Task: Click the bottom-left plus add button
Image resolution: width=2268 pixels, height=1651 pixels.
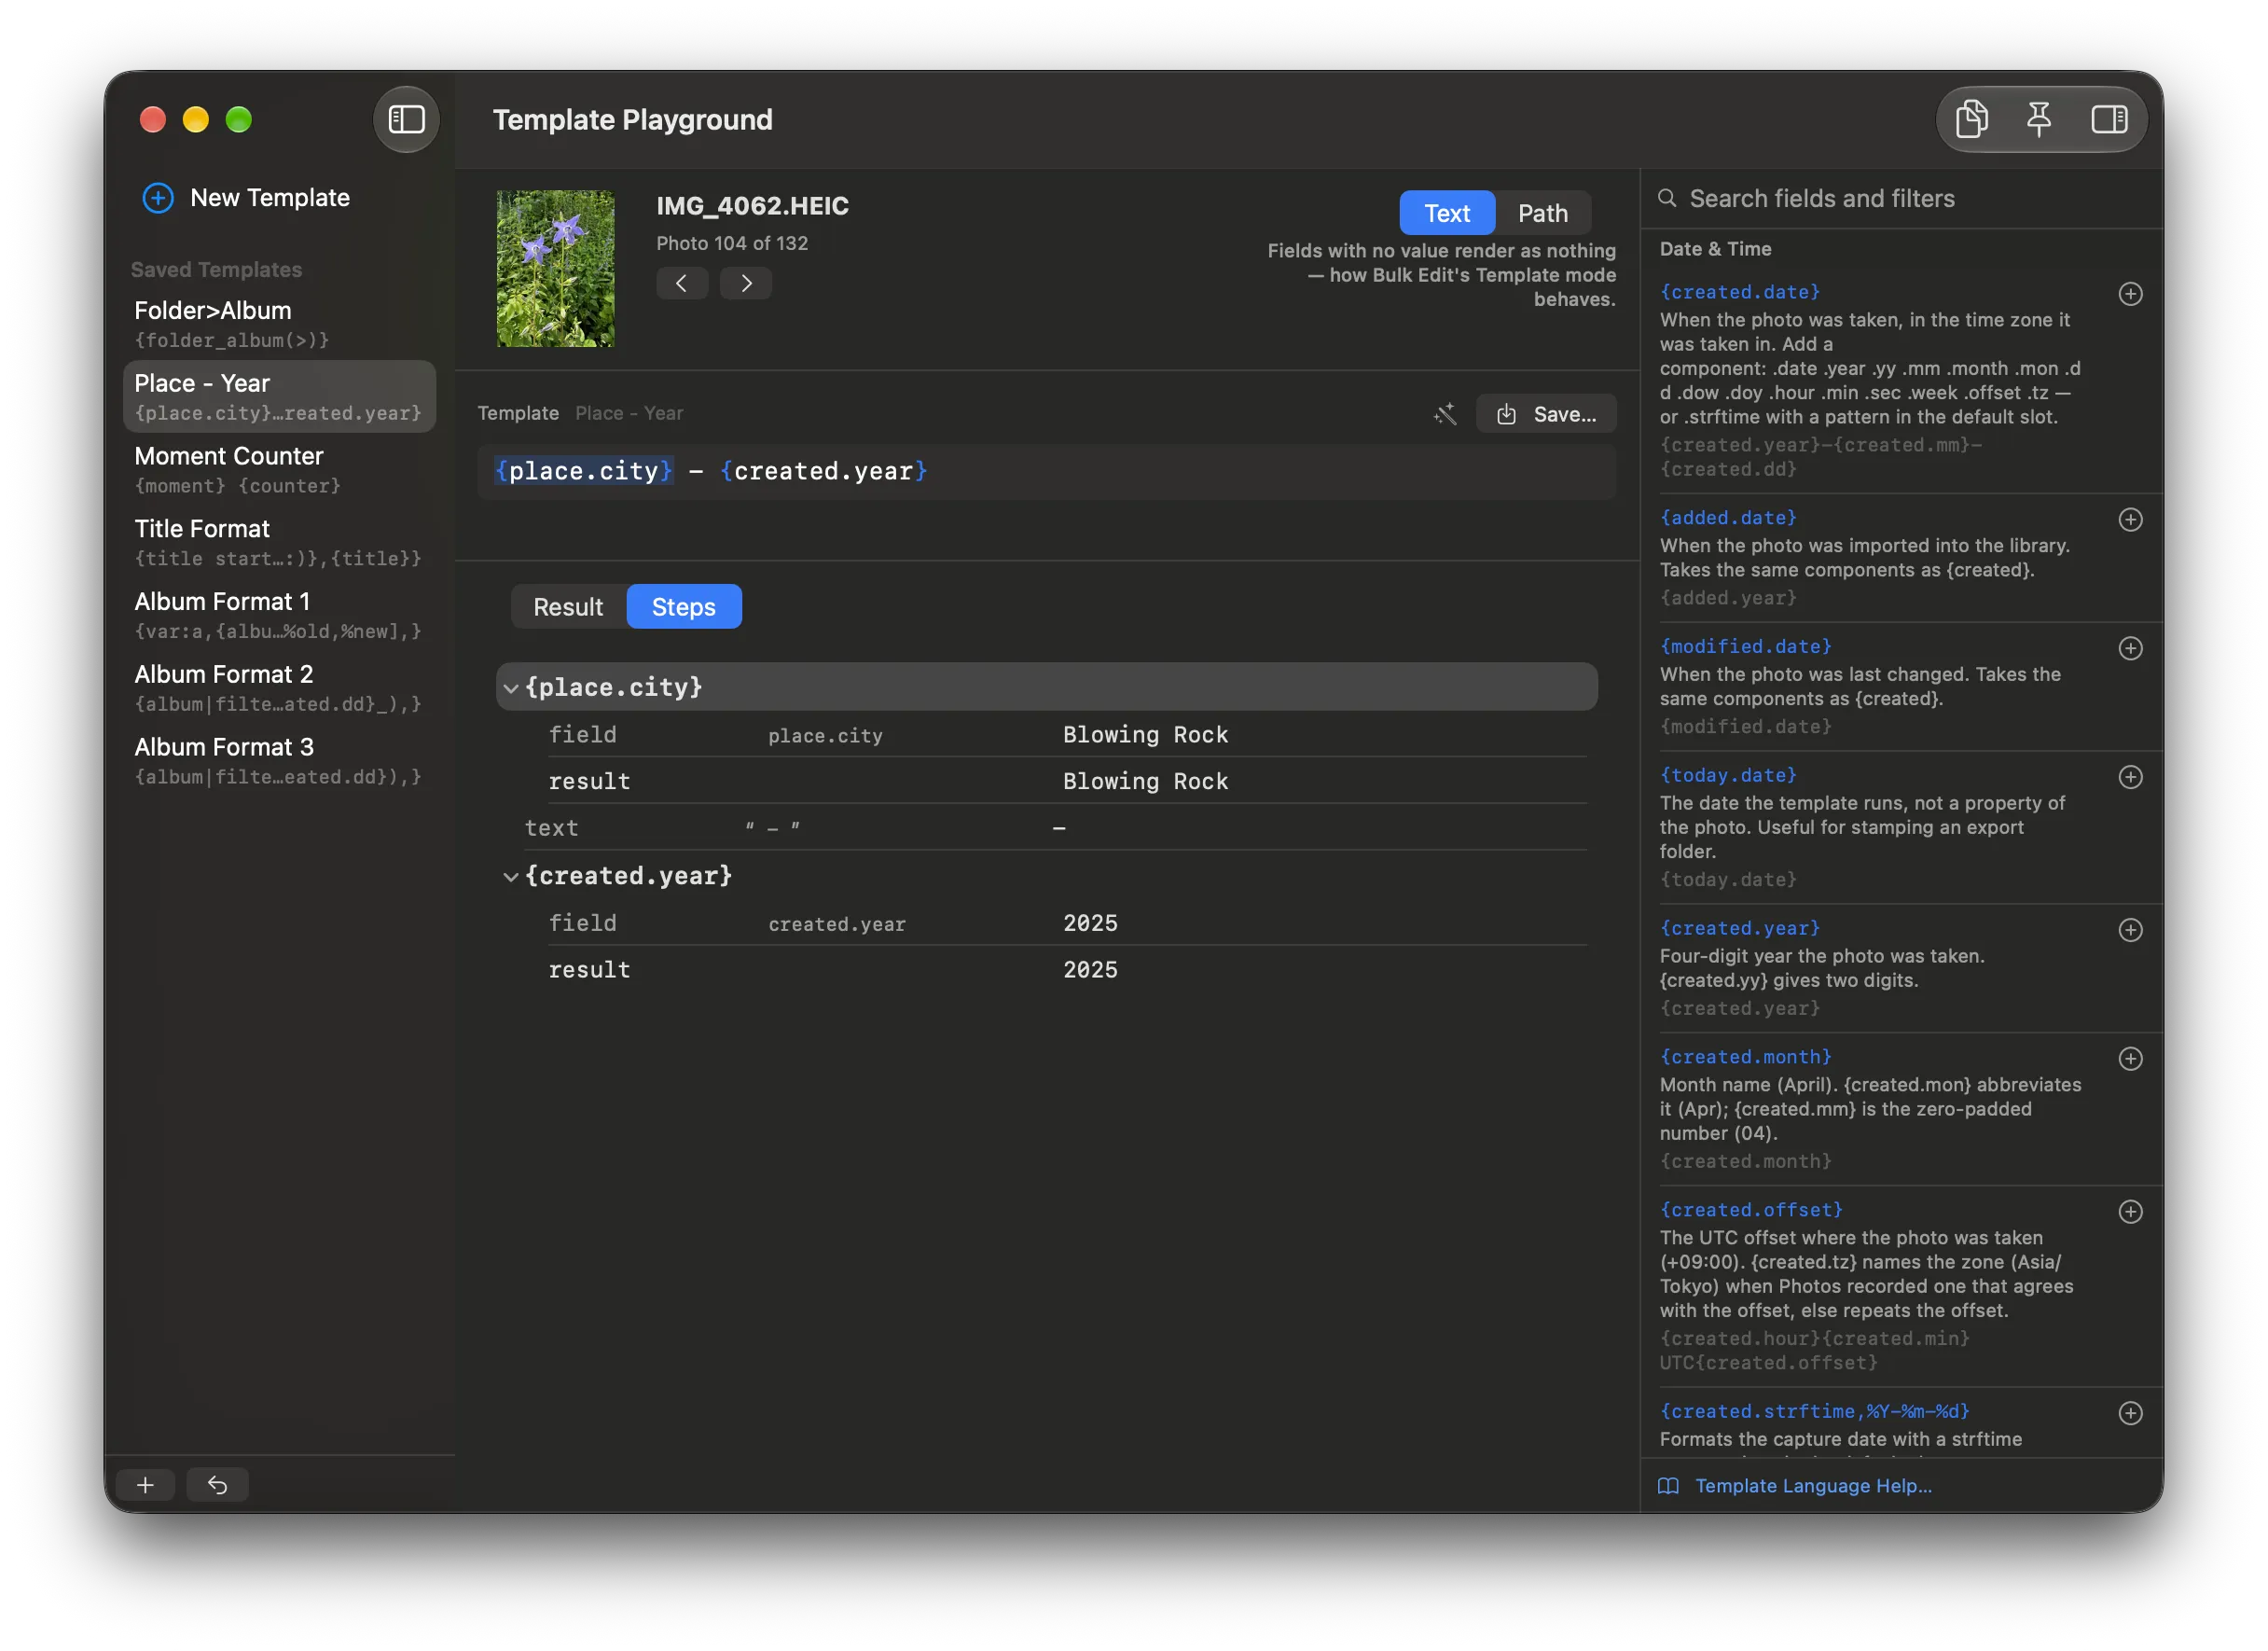Action: (x=145, y=1485)
